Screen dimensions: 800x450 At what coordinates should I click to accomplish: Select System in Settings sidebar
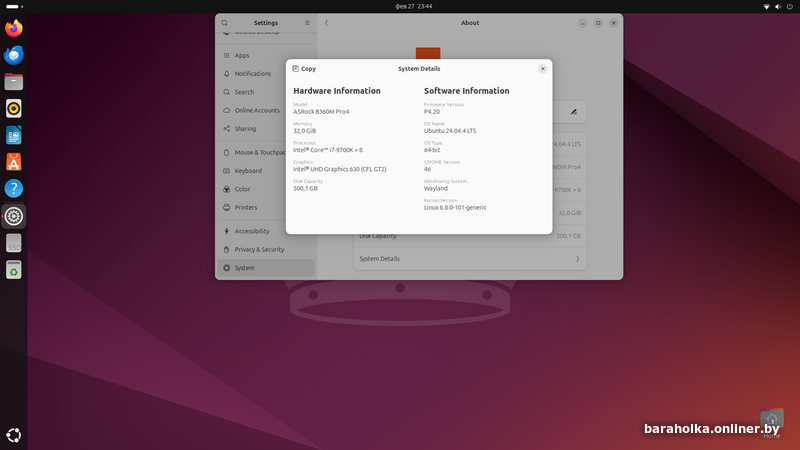click(x=266, y=268)
